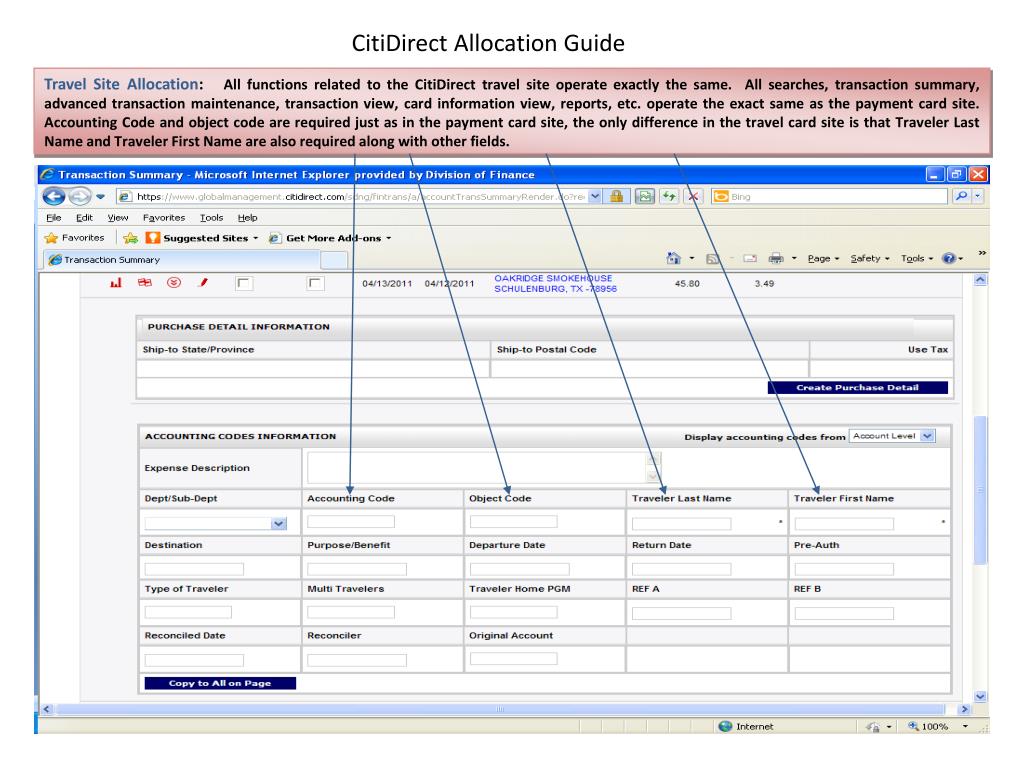
Task: Open the Safety dropdown menu
Action: coord(870,259)
